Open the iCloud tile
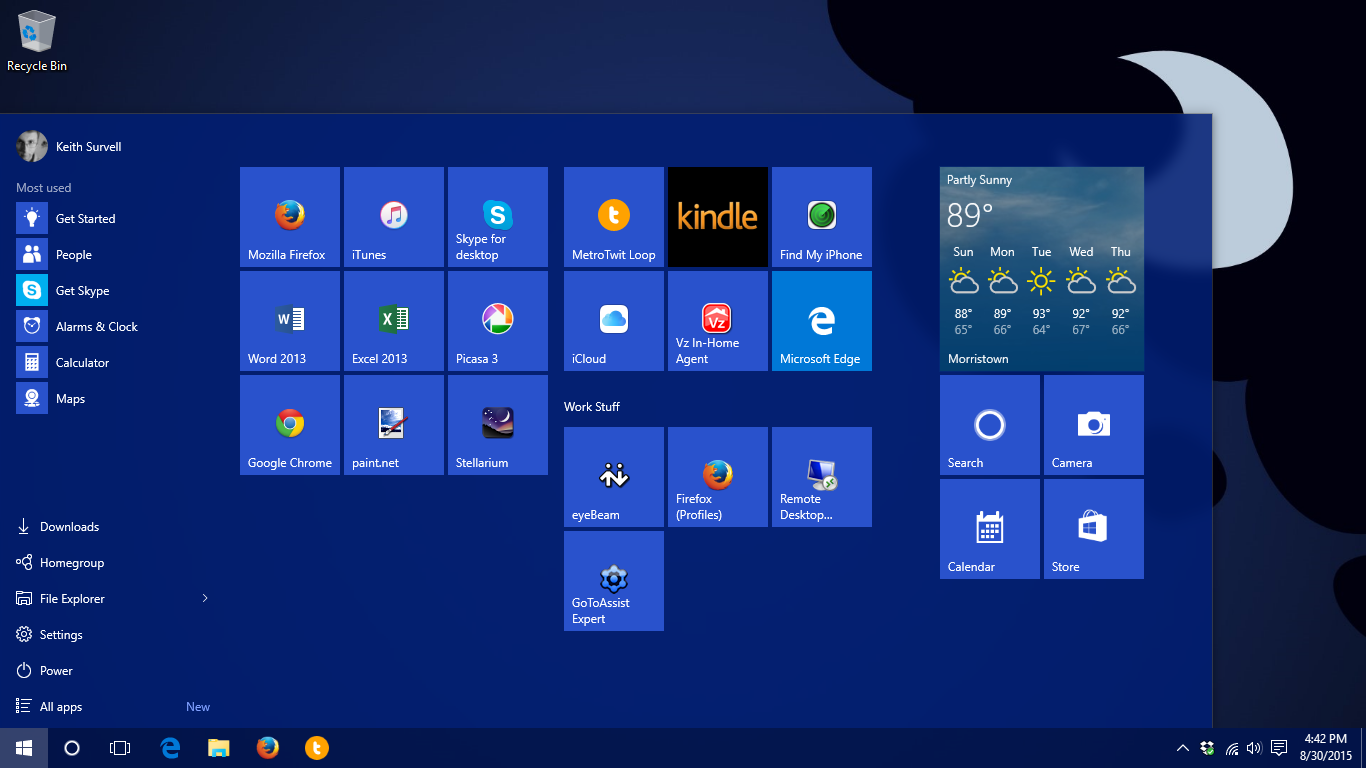The image size is (1366, 768). (x=614, y=321)
